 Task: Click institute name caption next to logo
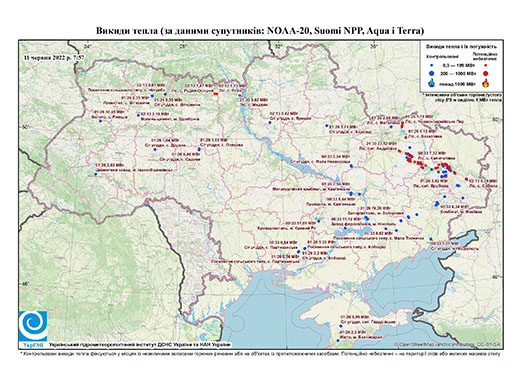(x=140, y=345)
